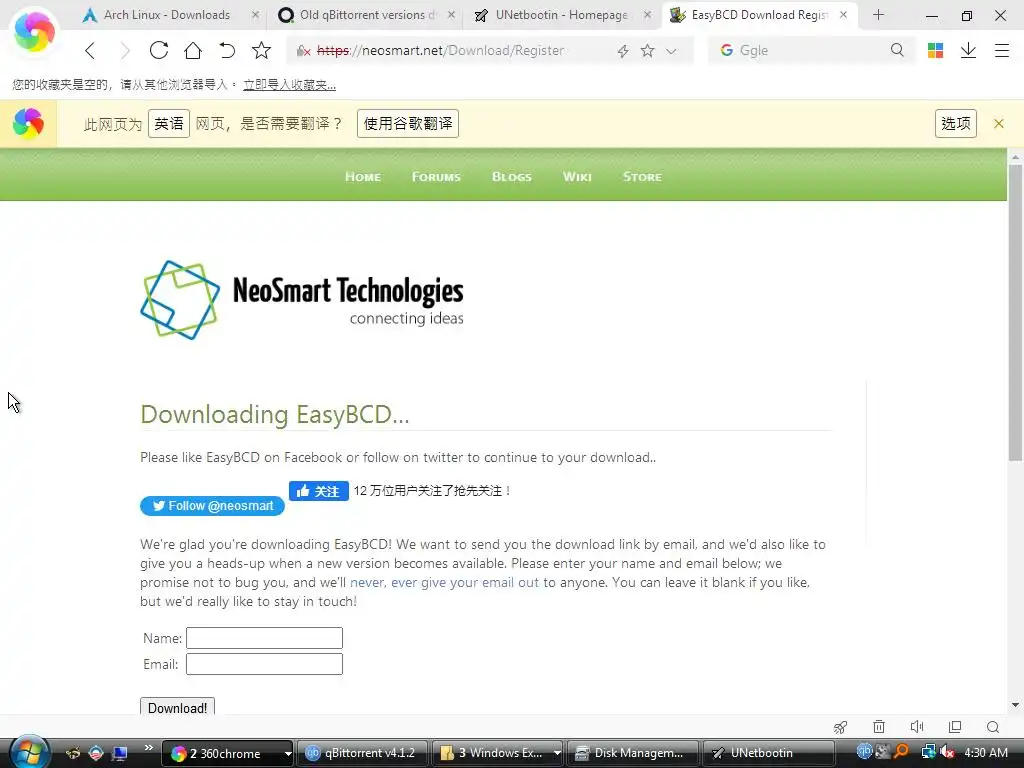Click the search magnifier icon
The width and height of the screenshot is (1024, 768).
897,50
